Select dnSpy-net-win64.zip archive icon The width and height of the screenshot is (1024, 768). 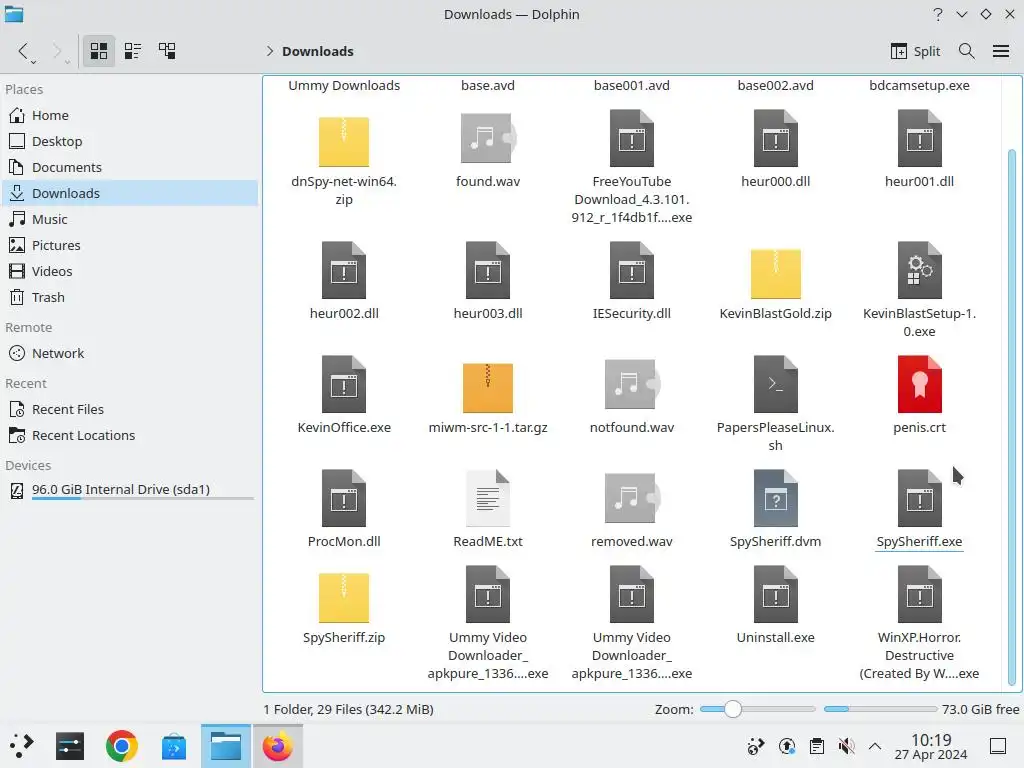[x=344, y=141]
